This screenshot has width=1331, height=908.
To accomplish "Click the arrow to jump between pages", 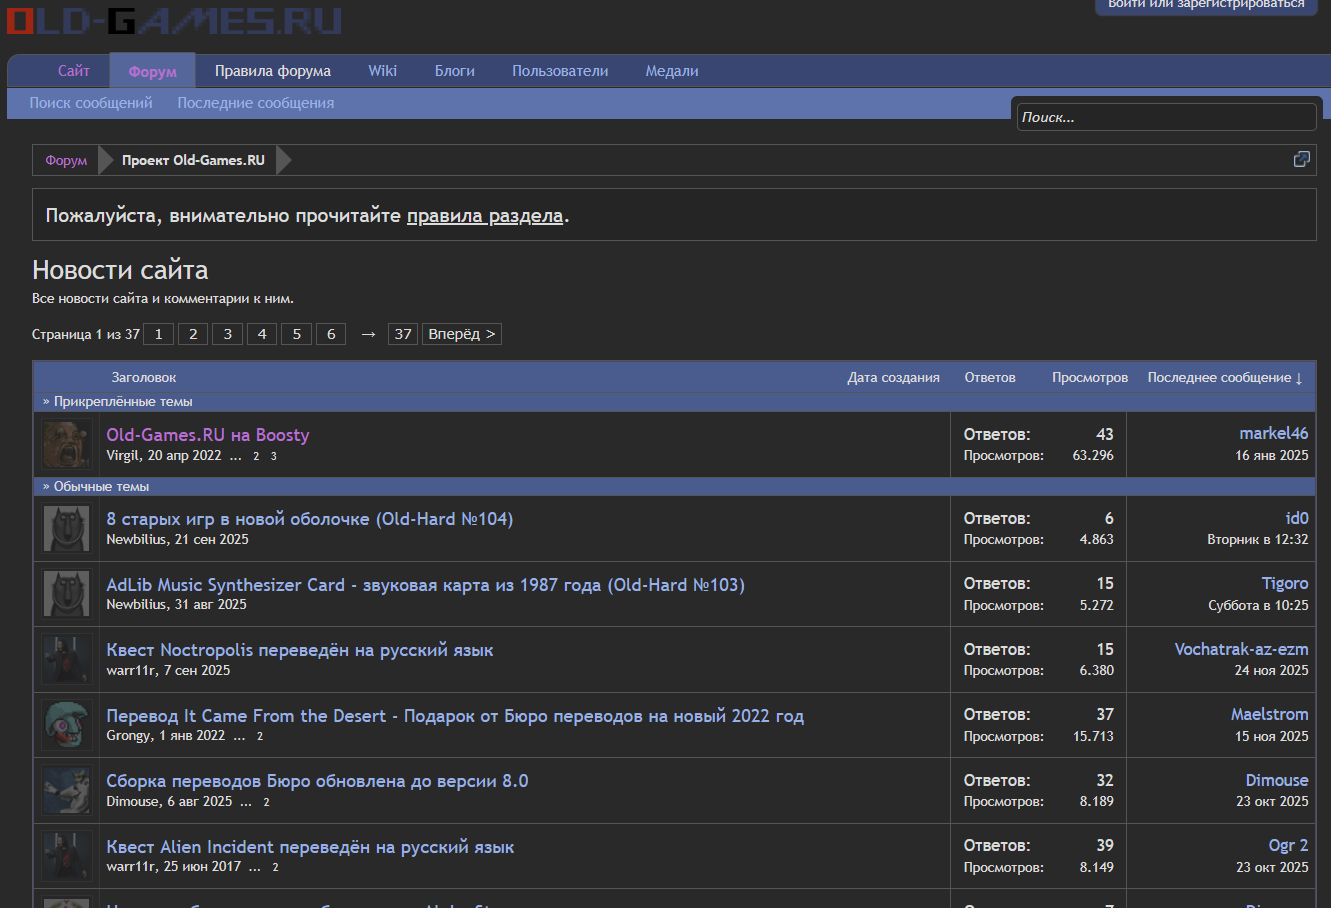I will [368, 334].
